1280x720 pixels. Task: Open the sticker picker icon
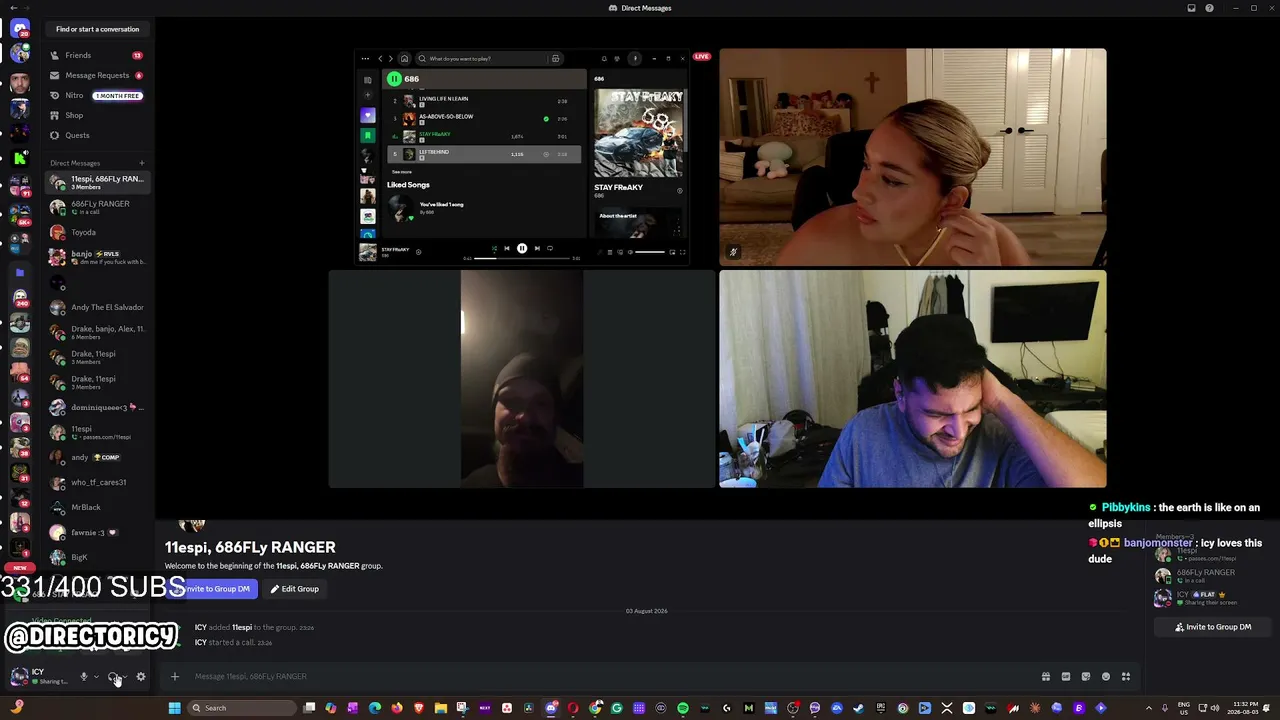coord(1086,676)
